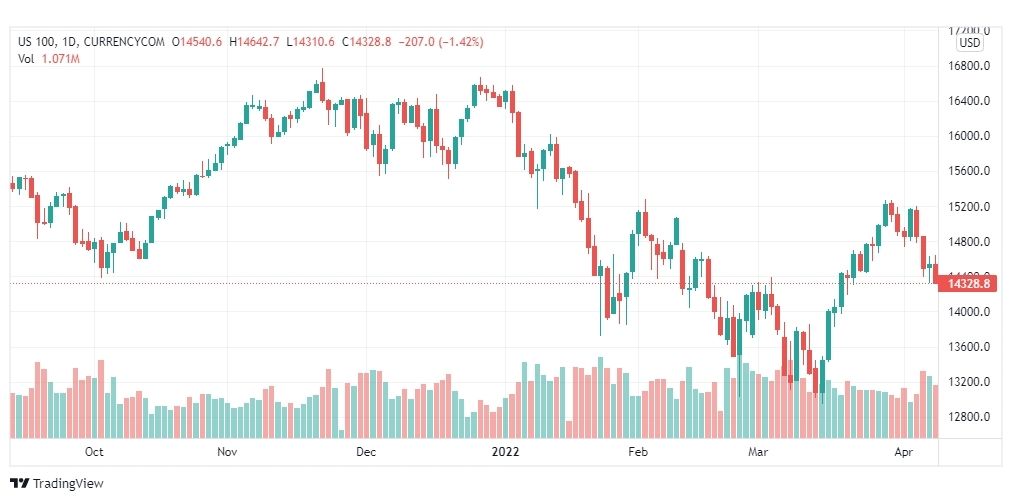This screenshot has height=501, width=1012.
Task: Select the change percentage (−1.42%)
Action: click(x=461, y=42)
